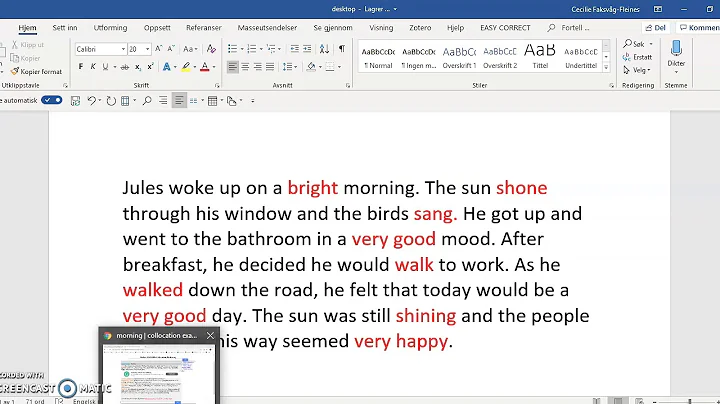
Task: Decrease paragraph indent
Action: pos(294,49)
